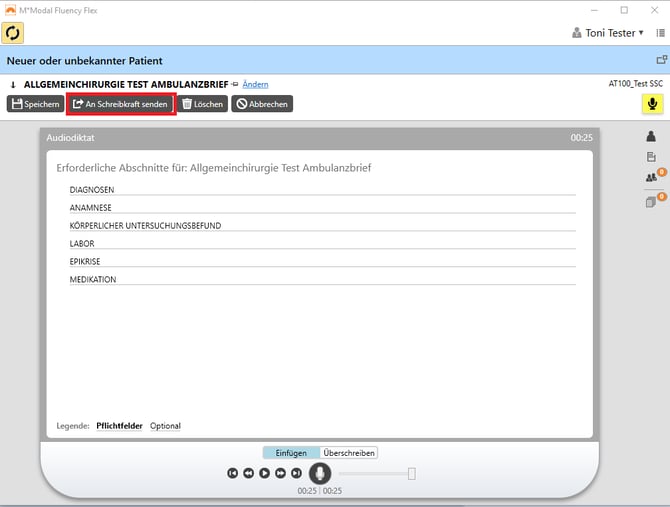Click the Speichern button
Viewport: 670px width, 507px height.
[35, 104]
